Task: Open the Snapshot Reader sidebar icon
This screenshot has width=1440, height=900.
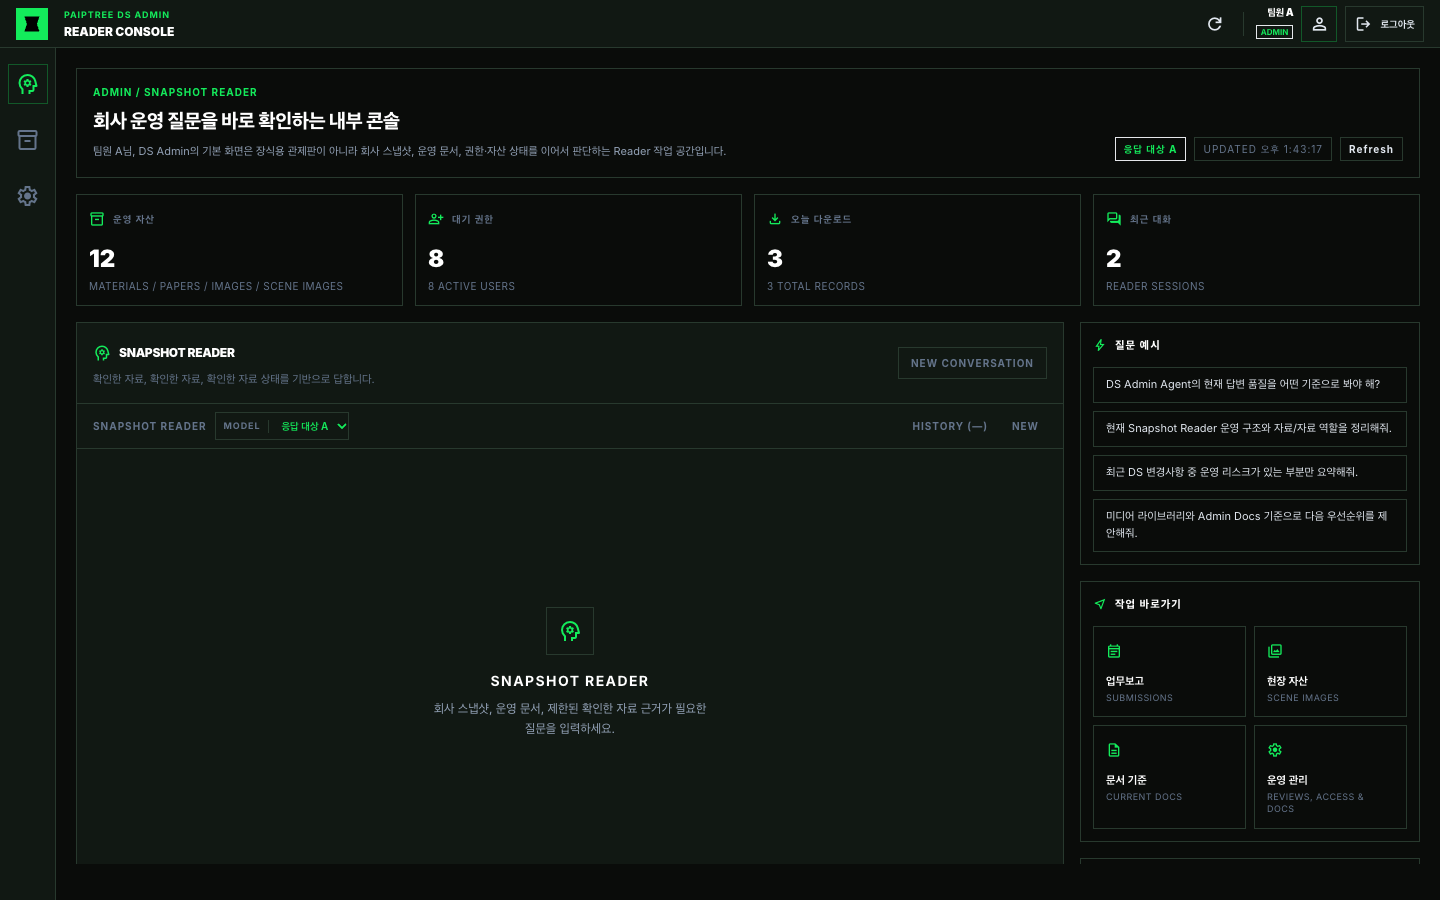Action: point(28,84)
